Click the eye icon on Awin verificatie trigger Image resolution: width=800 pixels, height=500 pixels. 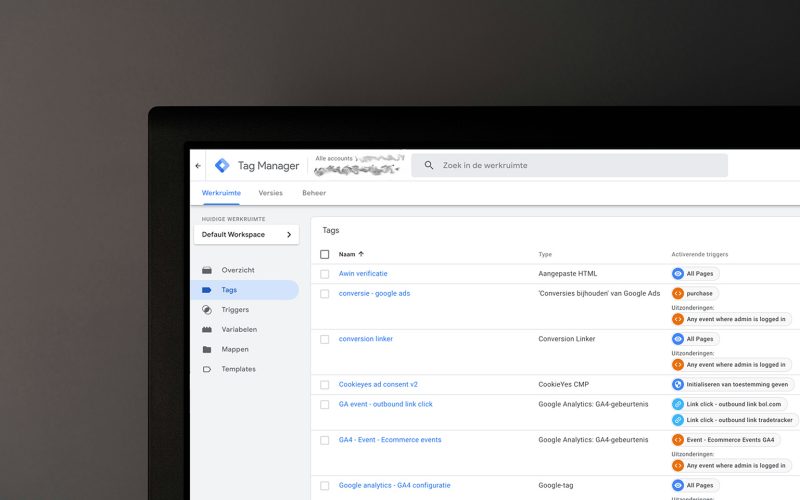678,273
